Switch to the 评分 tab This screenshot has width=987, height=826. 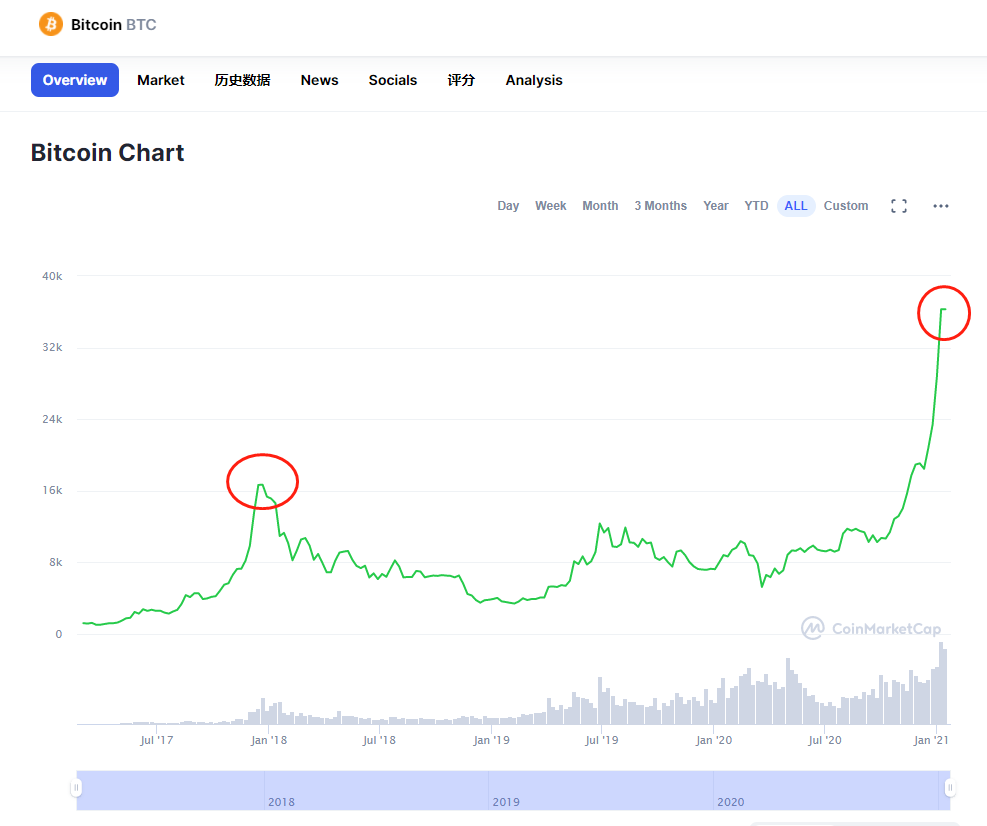461,80
